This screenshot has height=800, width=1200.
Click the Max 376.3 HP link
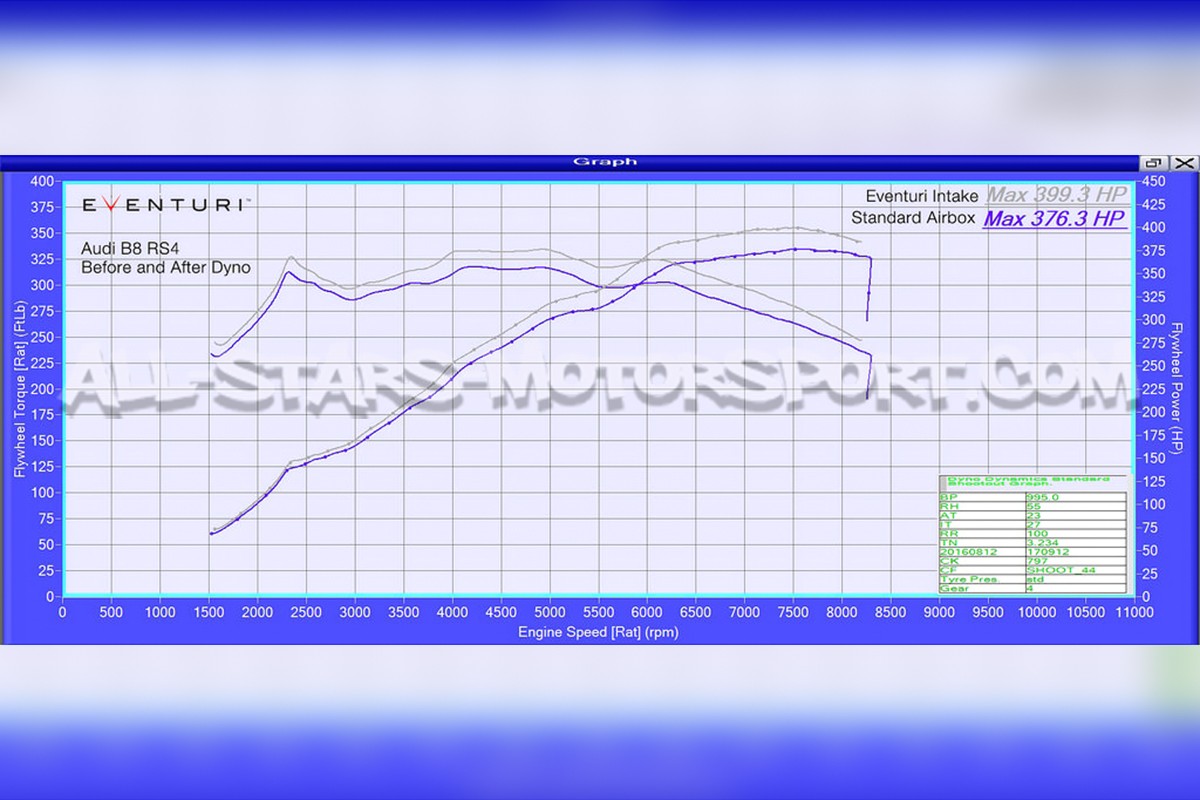point(1054,218)
